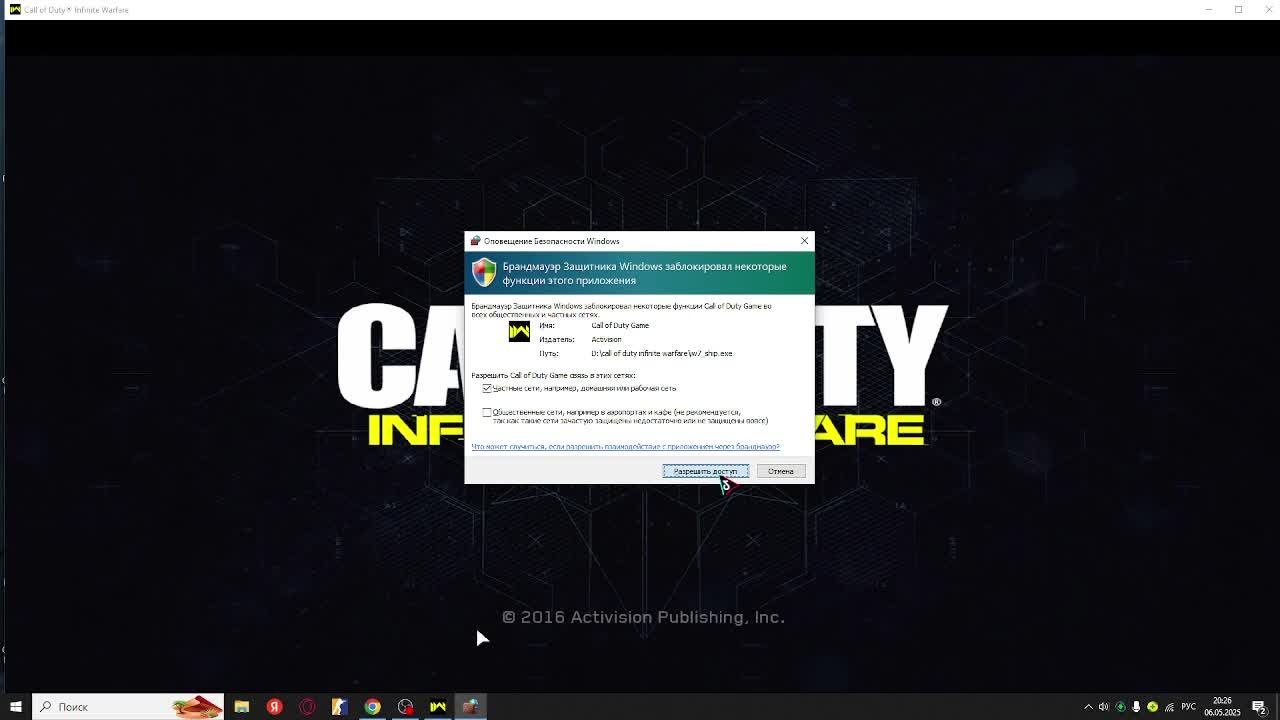
Task: Click the Call of Duty window title icon
Action: 15,9
